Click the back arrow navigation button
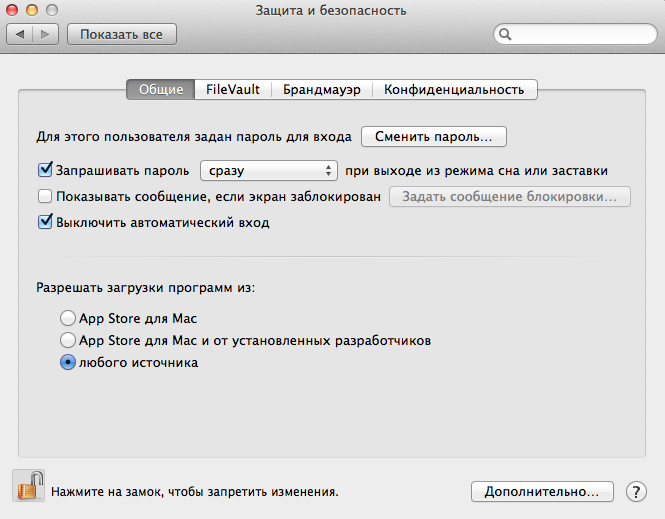665x519 pixels. point(20,34)
